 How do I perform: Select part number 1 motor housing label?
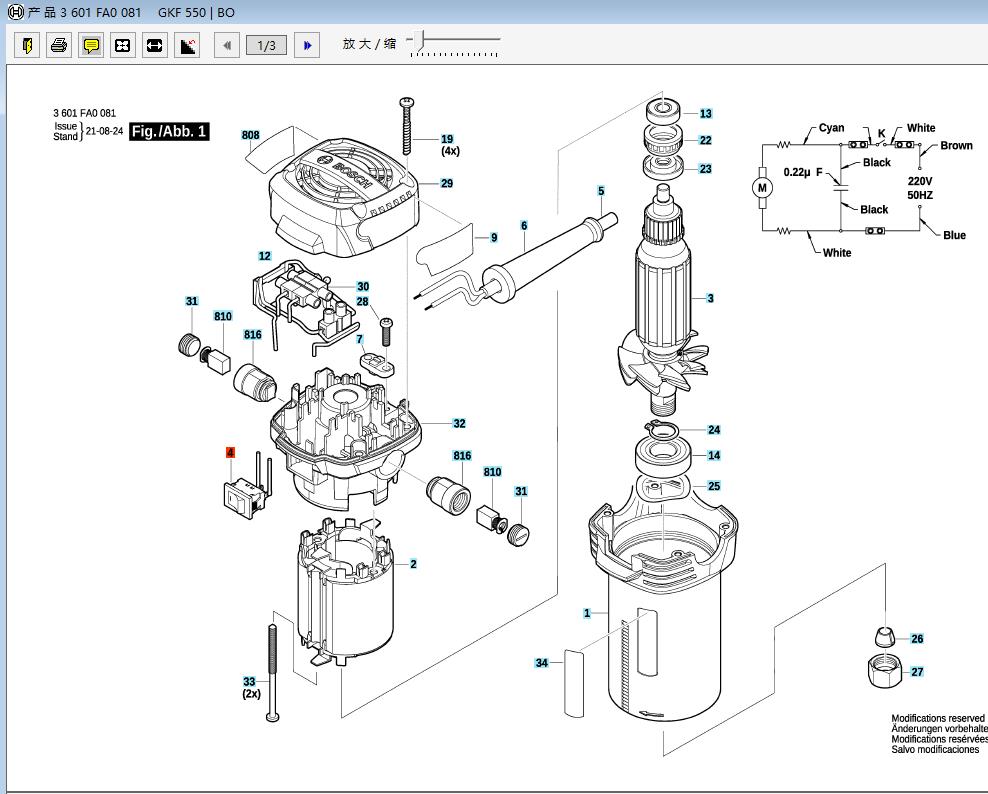click(x=587, y=613)
